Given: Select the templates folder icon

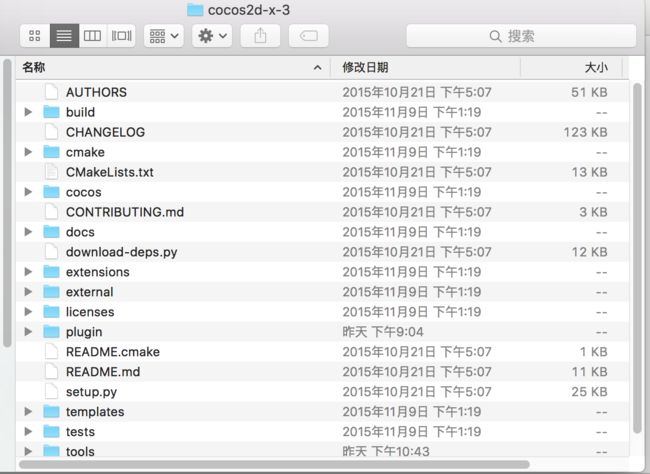Looking at the screenshot, I should coord(51,411).
